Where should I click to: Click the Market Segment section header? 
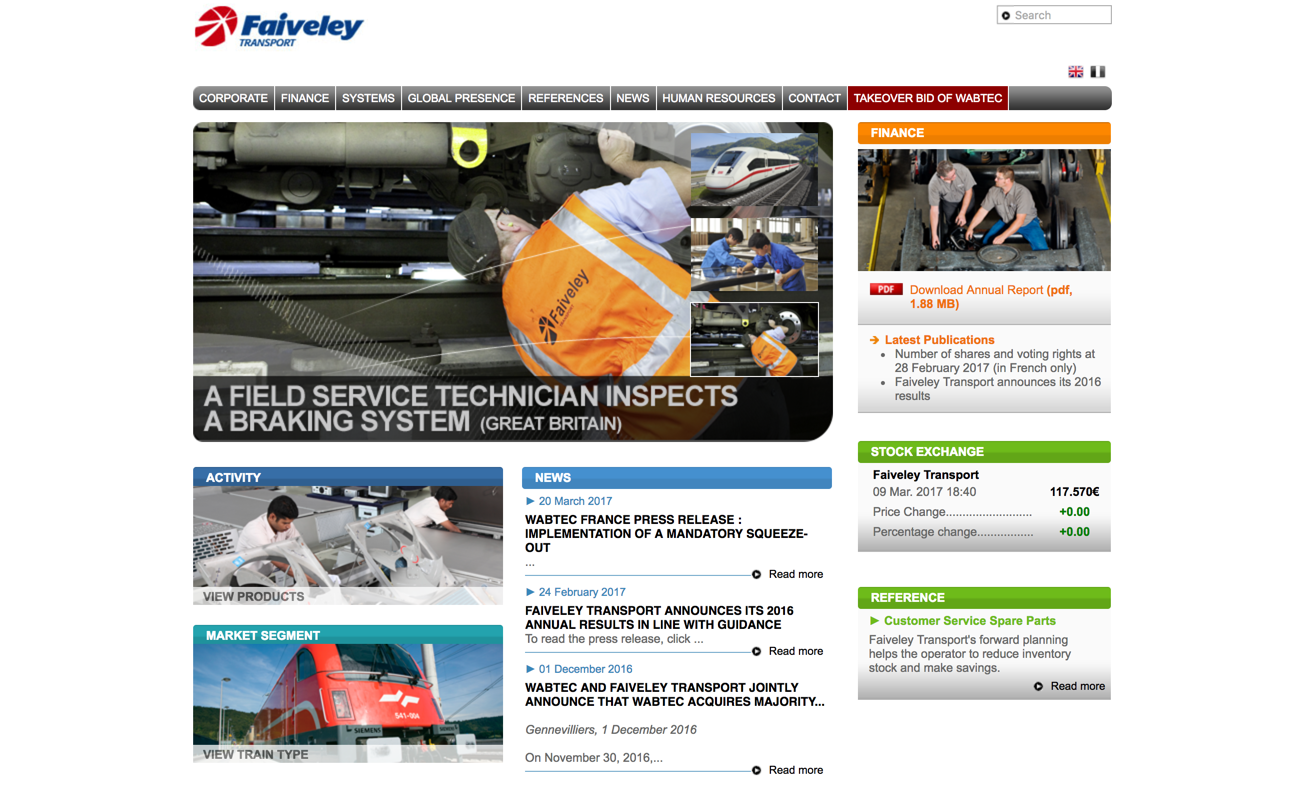point(348,635)
